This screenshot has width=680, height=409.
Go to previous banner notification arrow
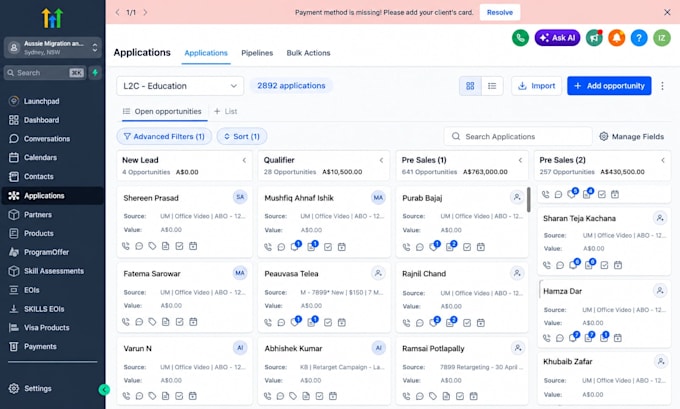coord(118,13)
